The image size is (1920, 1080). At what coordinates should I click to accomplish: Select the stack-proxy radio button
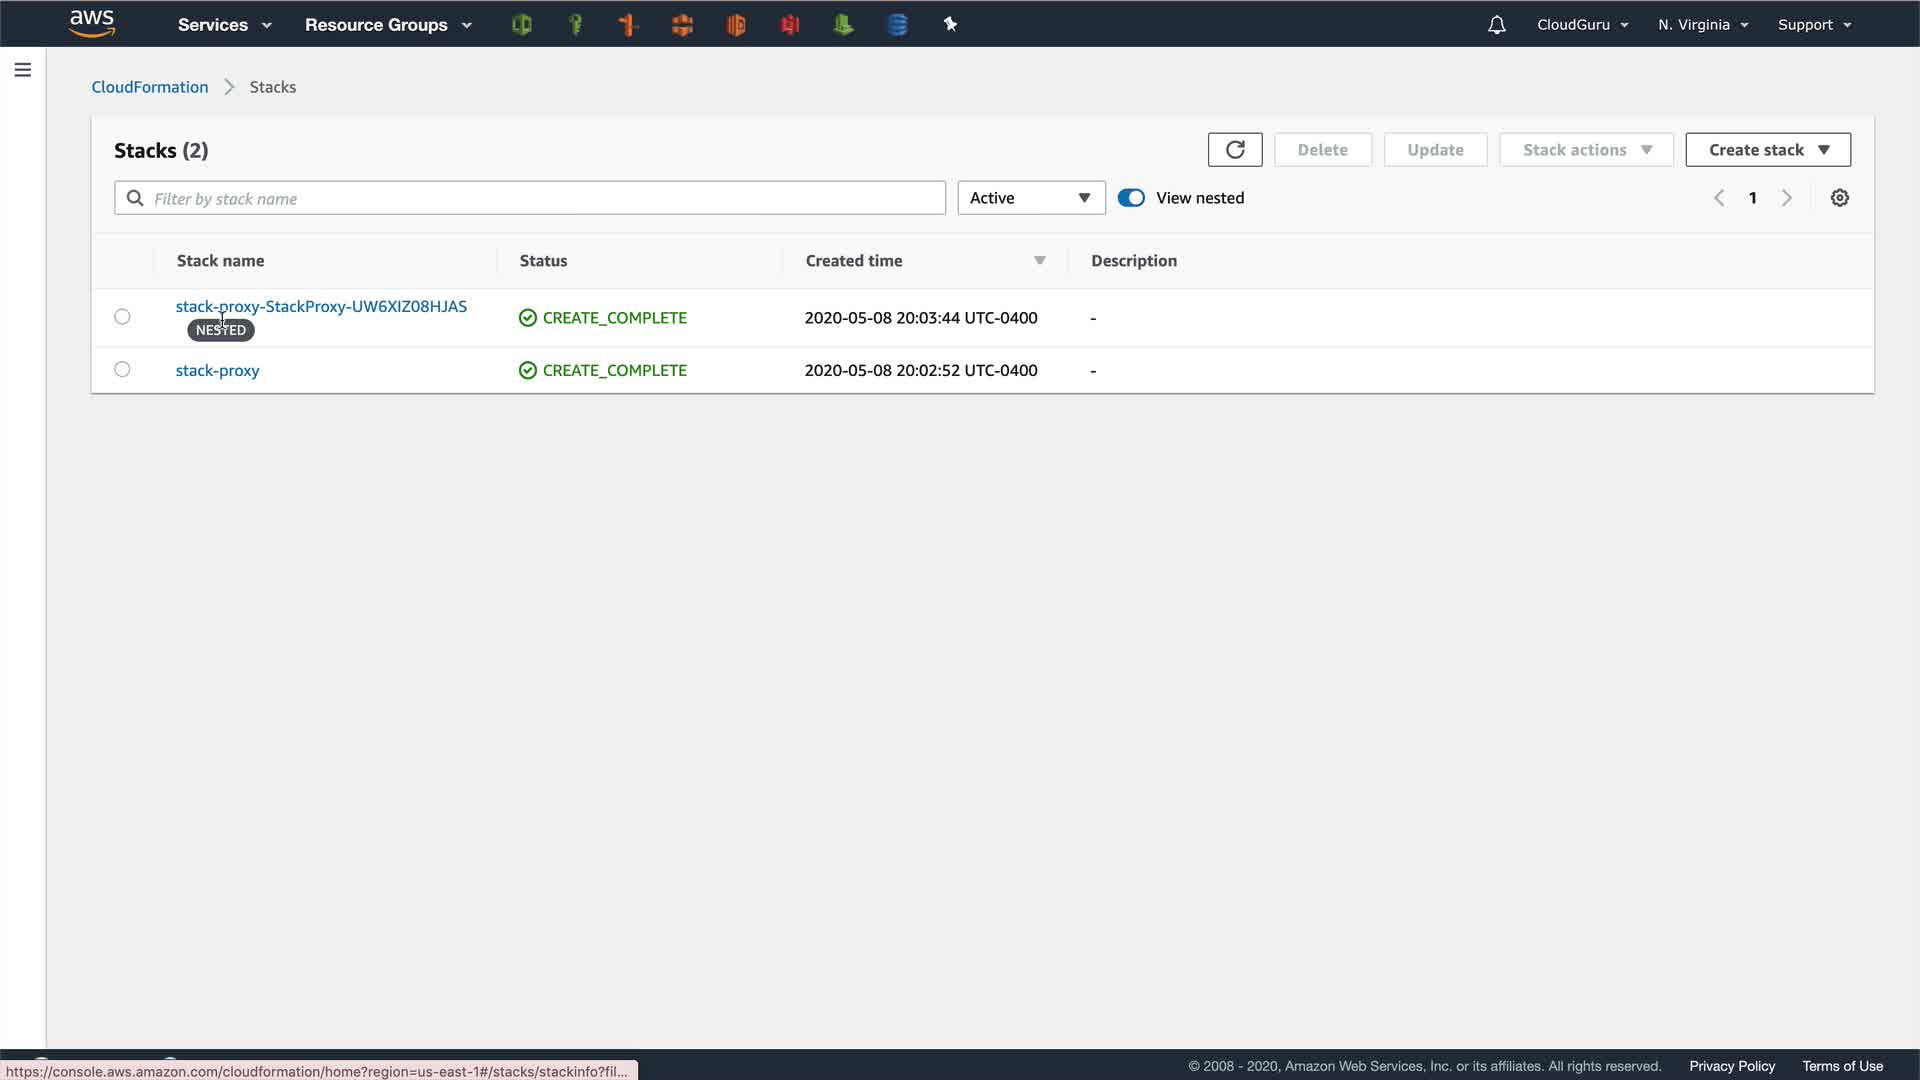tap(122, 370)
